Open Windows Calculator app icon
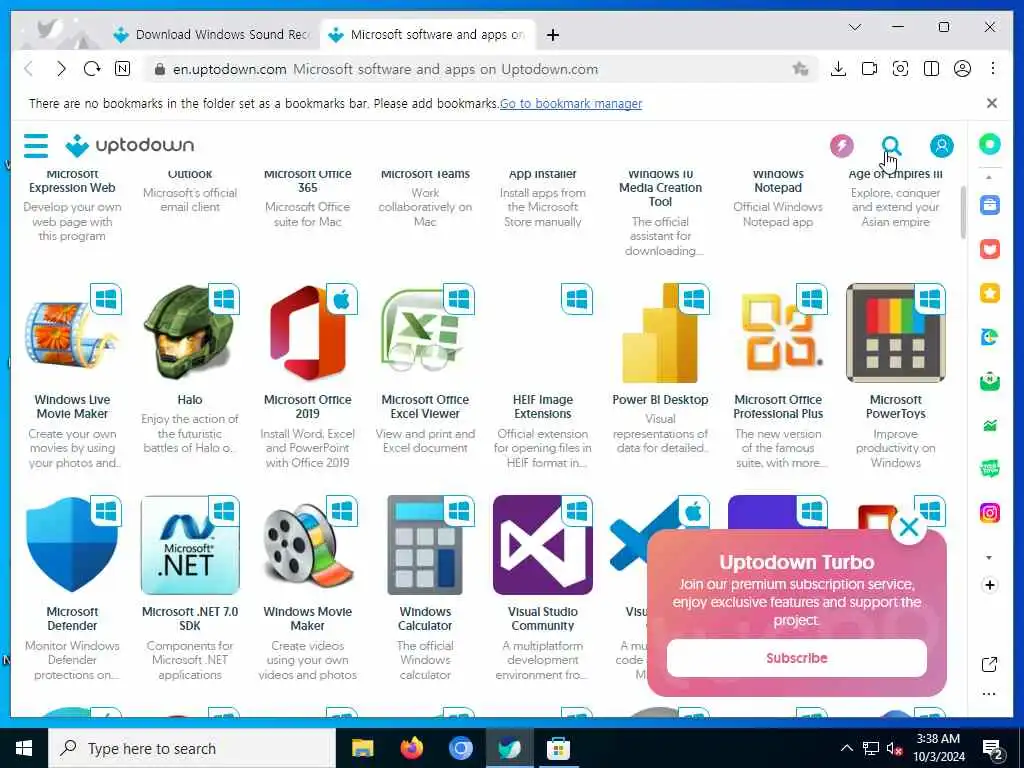The width and height of the screenshot is (1024, 768). (425, 545)
